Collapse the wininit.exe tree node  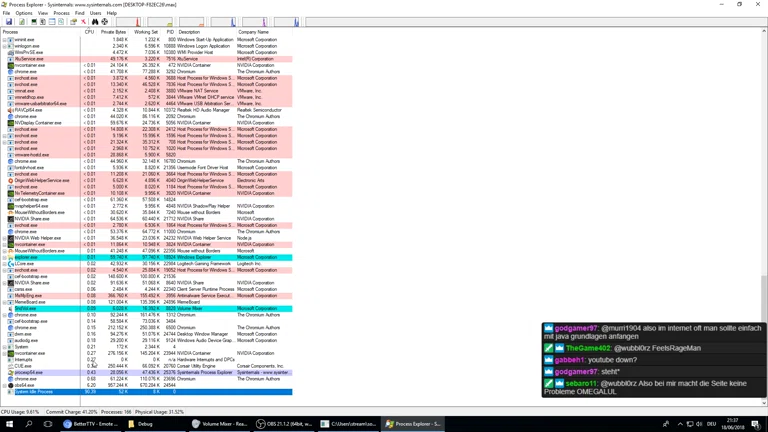pyautogui.click(x=5, y=40)
